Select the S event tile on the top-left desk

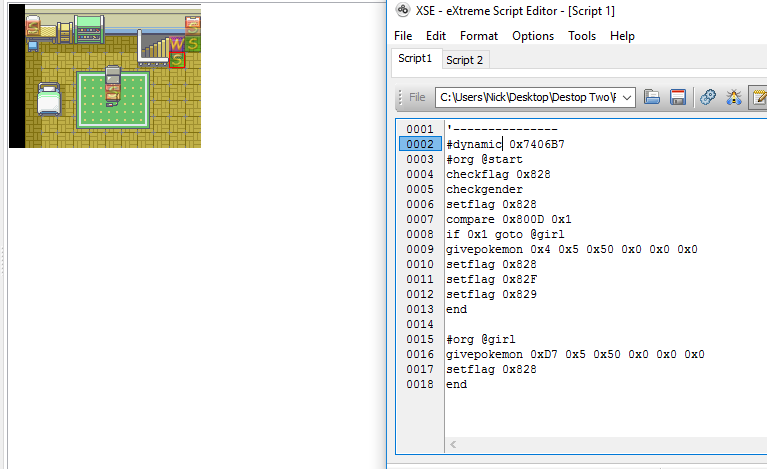(x=33, y=25)
